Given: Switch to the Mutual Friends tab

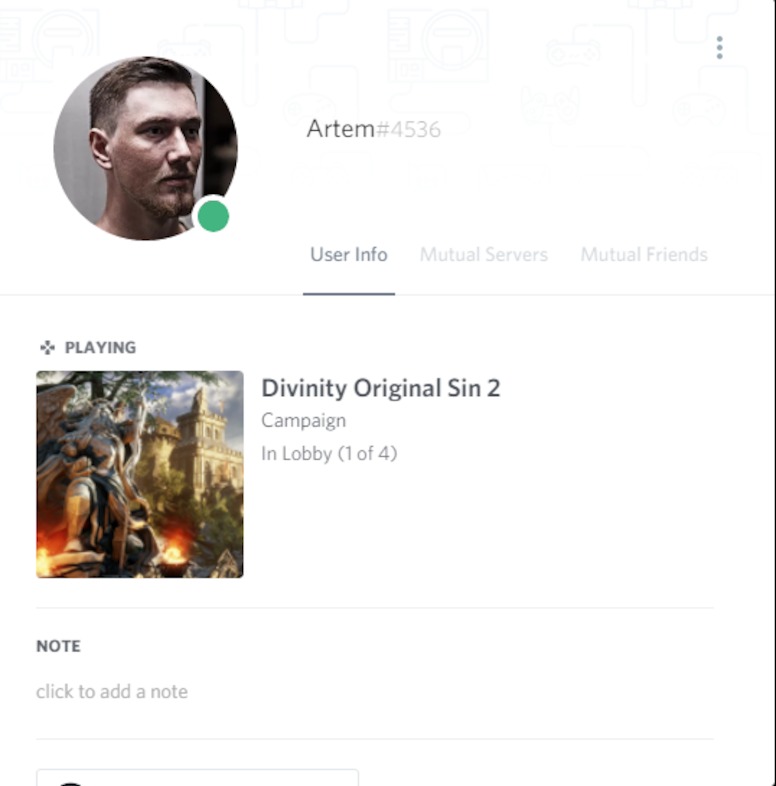Looking at the screenshot, I should (644, 255).
